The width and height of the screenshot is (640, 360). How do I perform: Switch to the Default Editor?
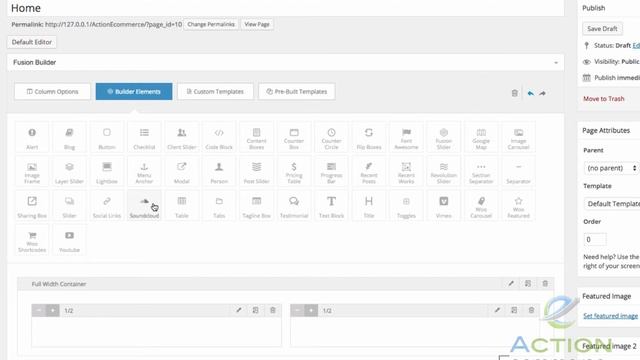32,42
